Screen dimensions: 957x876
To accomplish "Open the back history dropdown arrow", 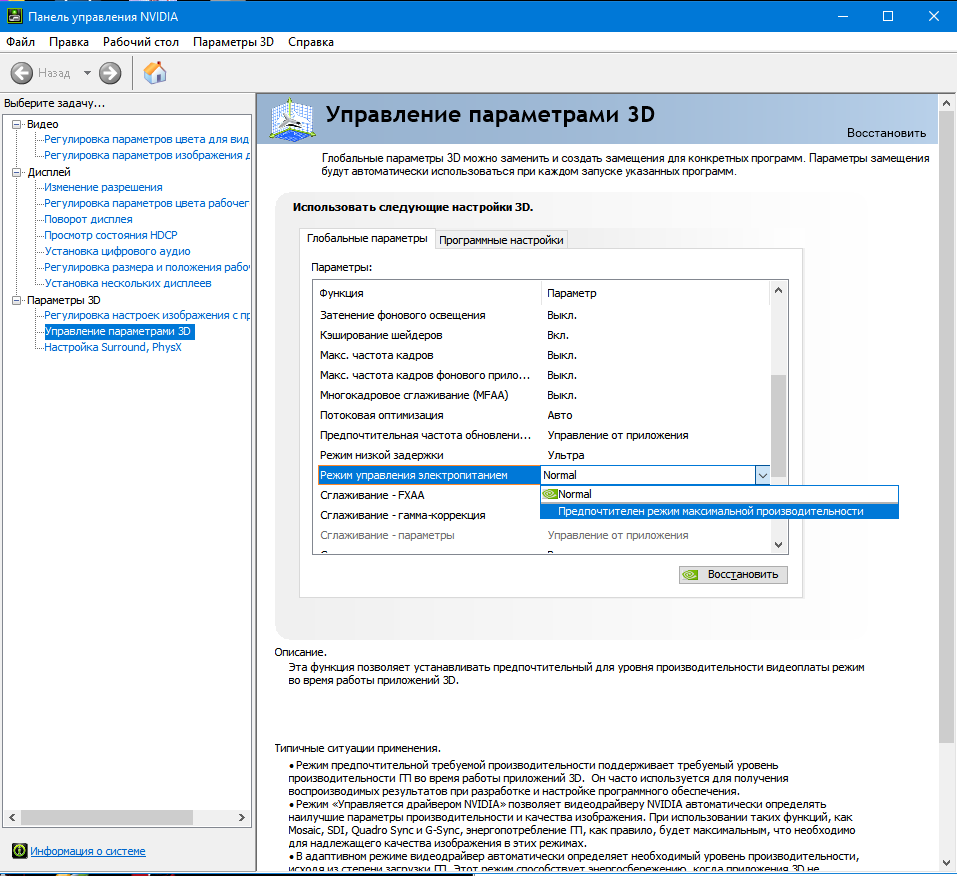I will click(x=87, y=73).
